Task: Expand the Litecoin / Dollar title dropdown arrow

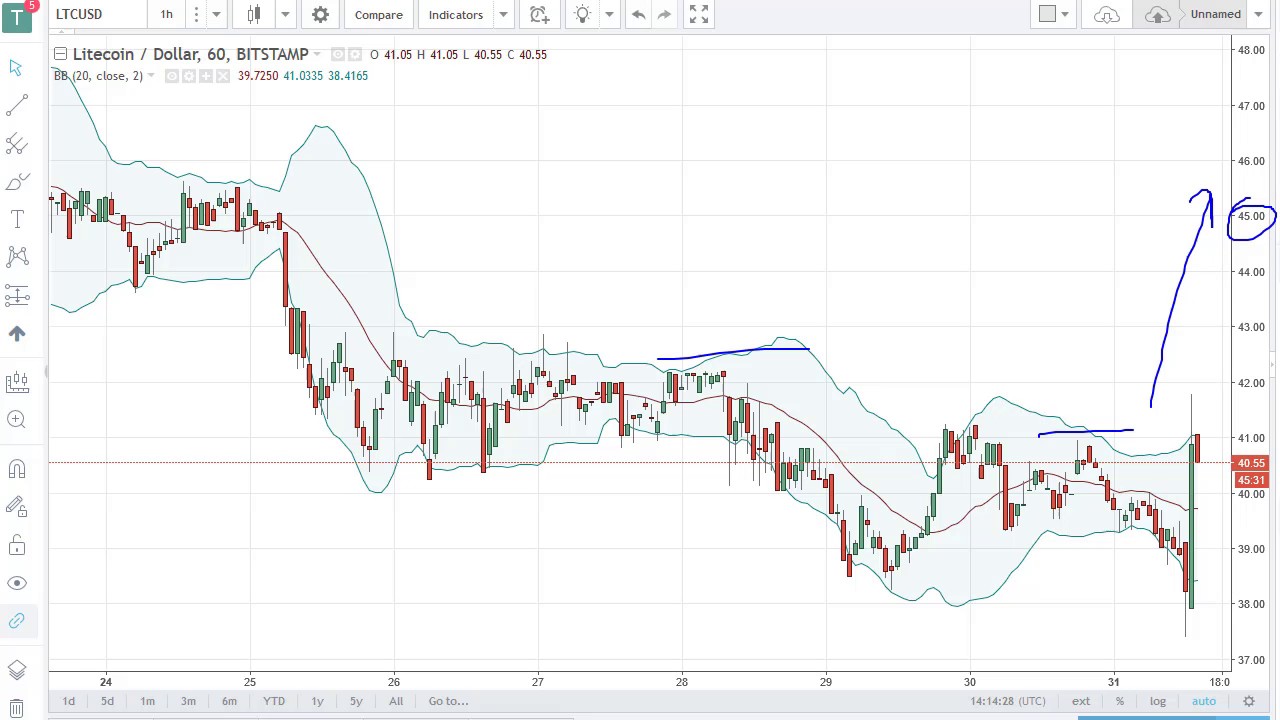Action: tap(317, 54)
